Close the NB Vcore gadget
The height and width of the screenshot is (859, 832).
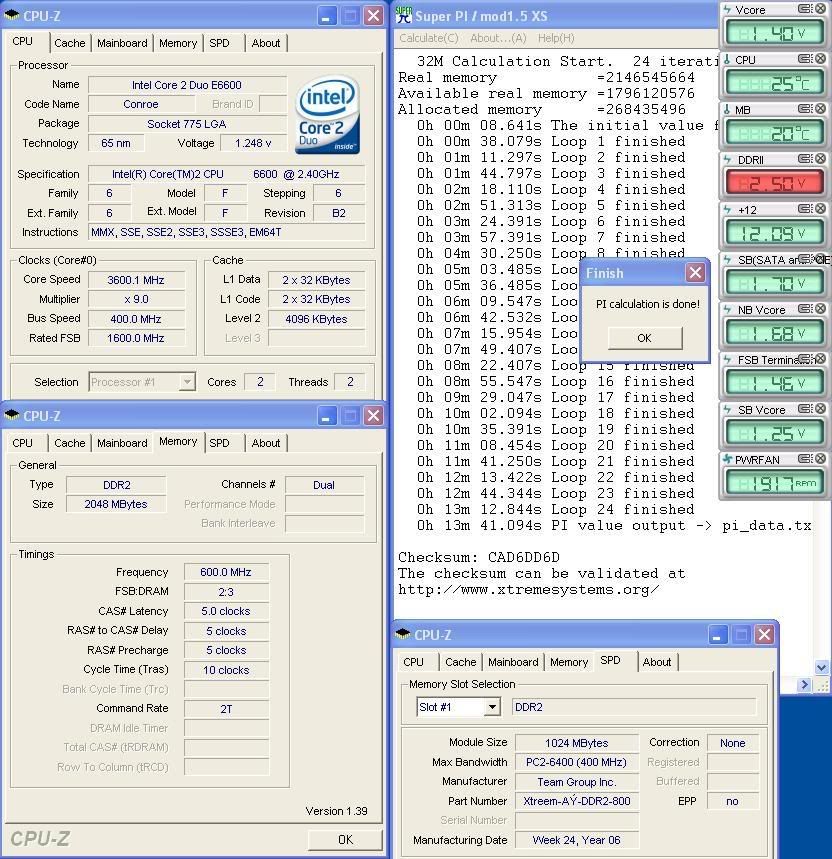pyautogui.click(x=820, y=308)
